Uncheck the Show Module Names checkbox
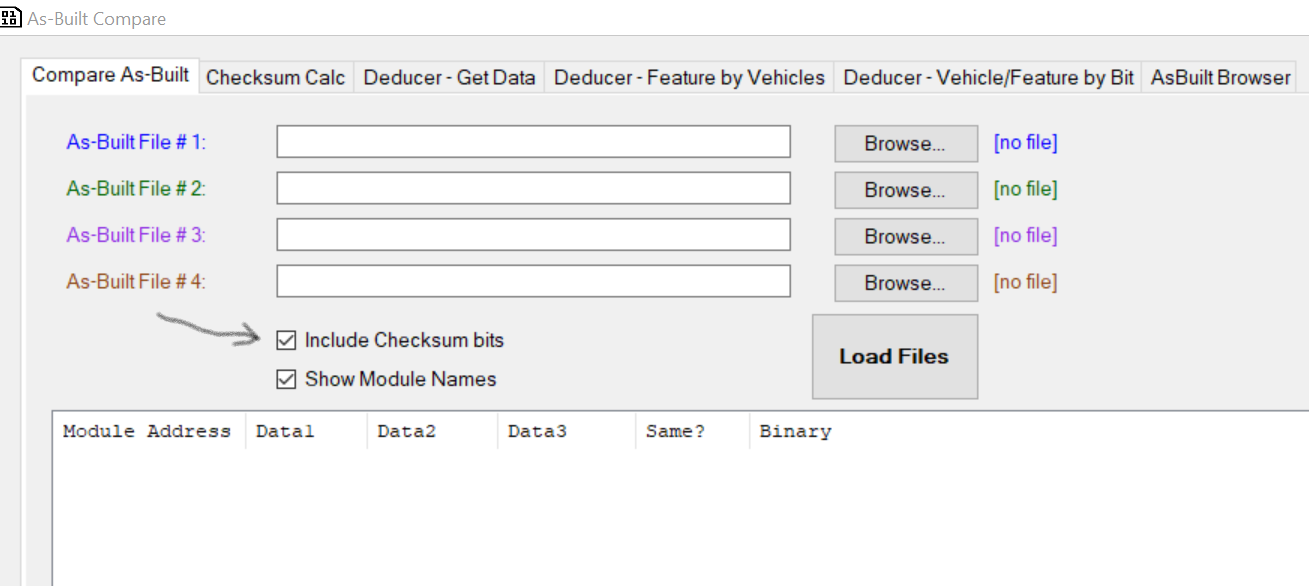Image resolution: width=1309 pixels, height=586 pixels. click(286, 380)
